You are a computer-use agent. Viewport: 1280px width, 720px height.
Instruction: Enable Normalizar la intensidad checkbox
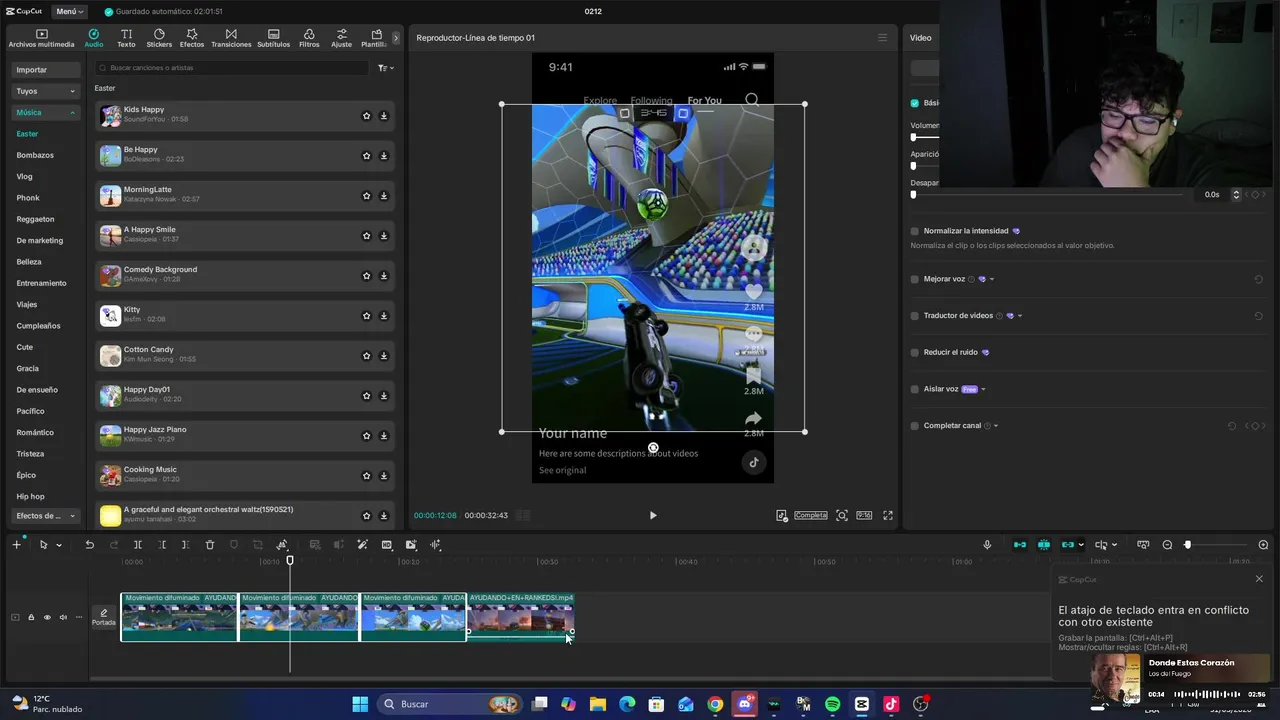click(x=914, y=231)
